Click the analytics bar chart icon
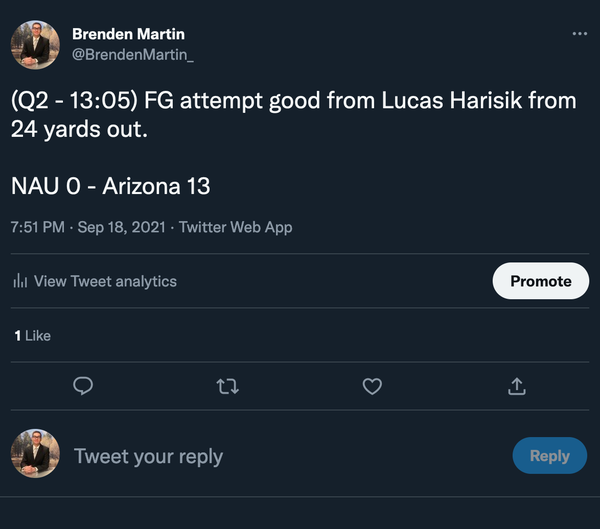This screenshot has height=529, width=600. point(20,282)
